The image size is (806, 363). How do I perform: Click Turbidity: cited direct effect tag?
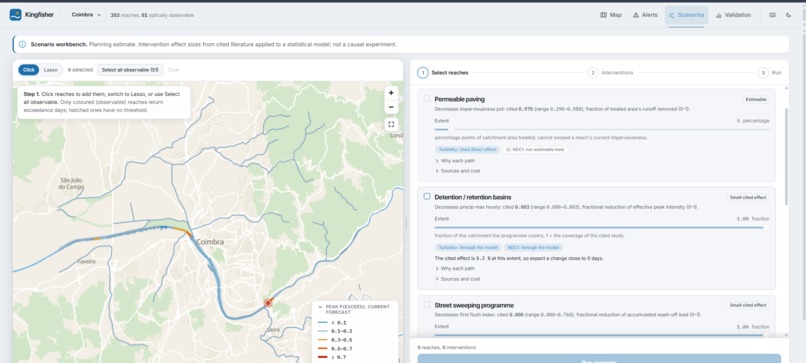pos(467,150)
